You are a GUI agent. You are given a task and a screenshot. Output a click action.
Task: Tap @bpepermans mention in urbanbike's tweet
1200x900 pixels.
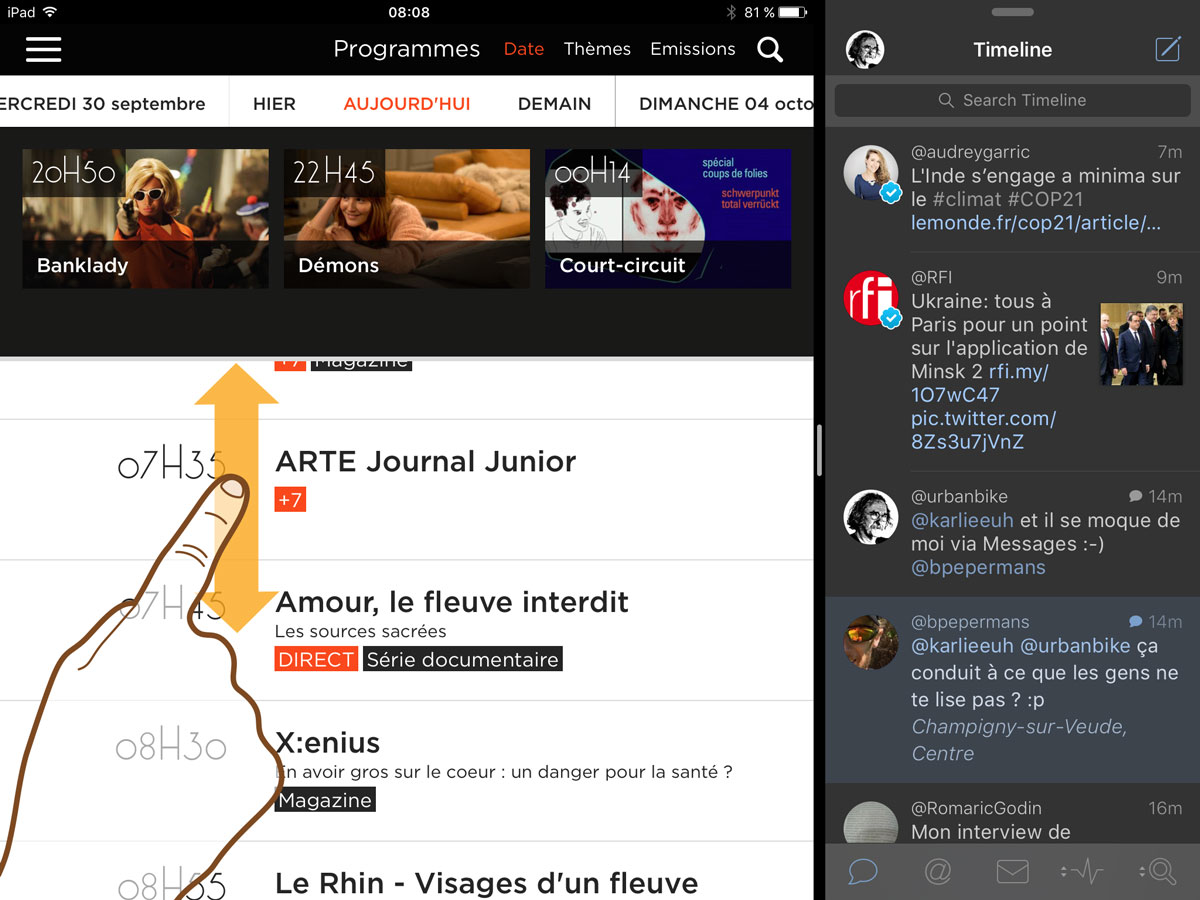(978, 567)
